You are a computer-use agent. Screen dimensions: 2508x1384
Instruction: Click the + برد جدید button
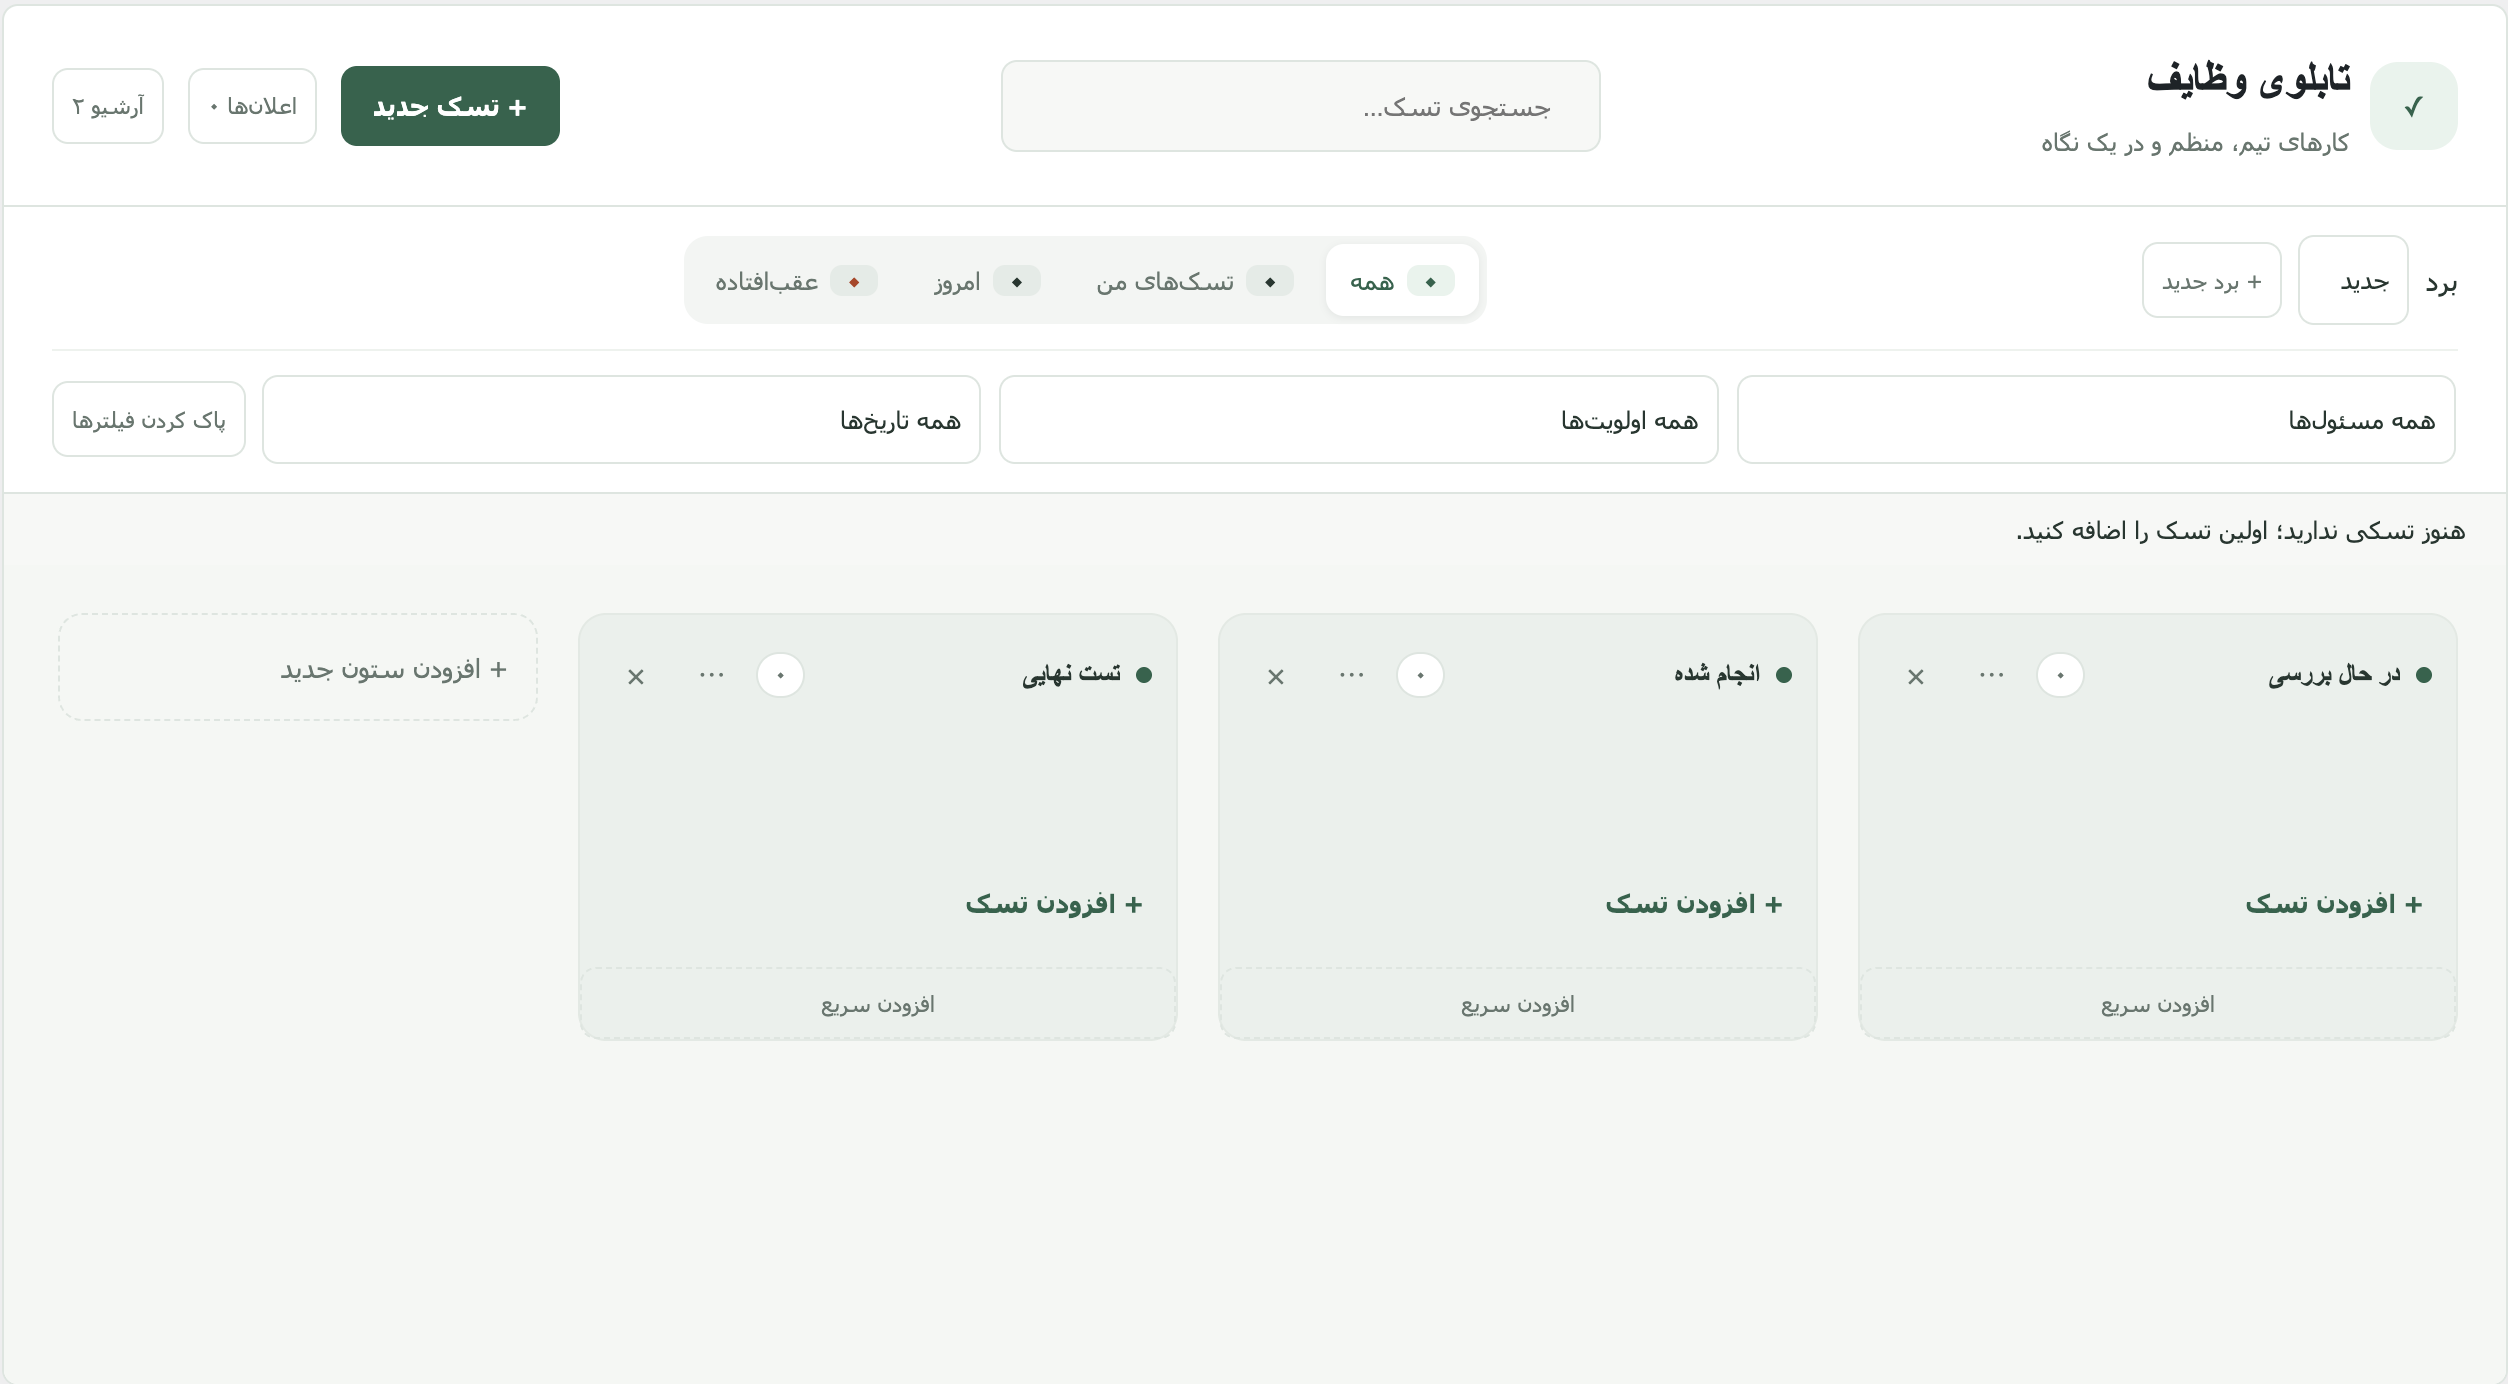tap(2211, 281)
